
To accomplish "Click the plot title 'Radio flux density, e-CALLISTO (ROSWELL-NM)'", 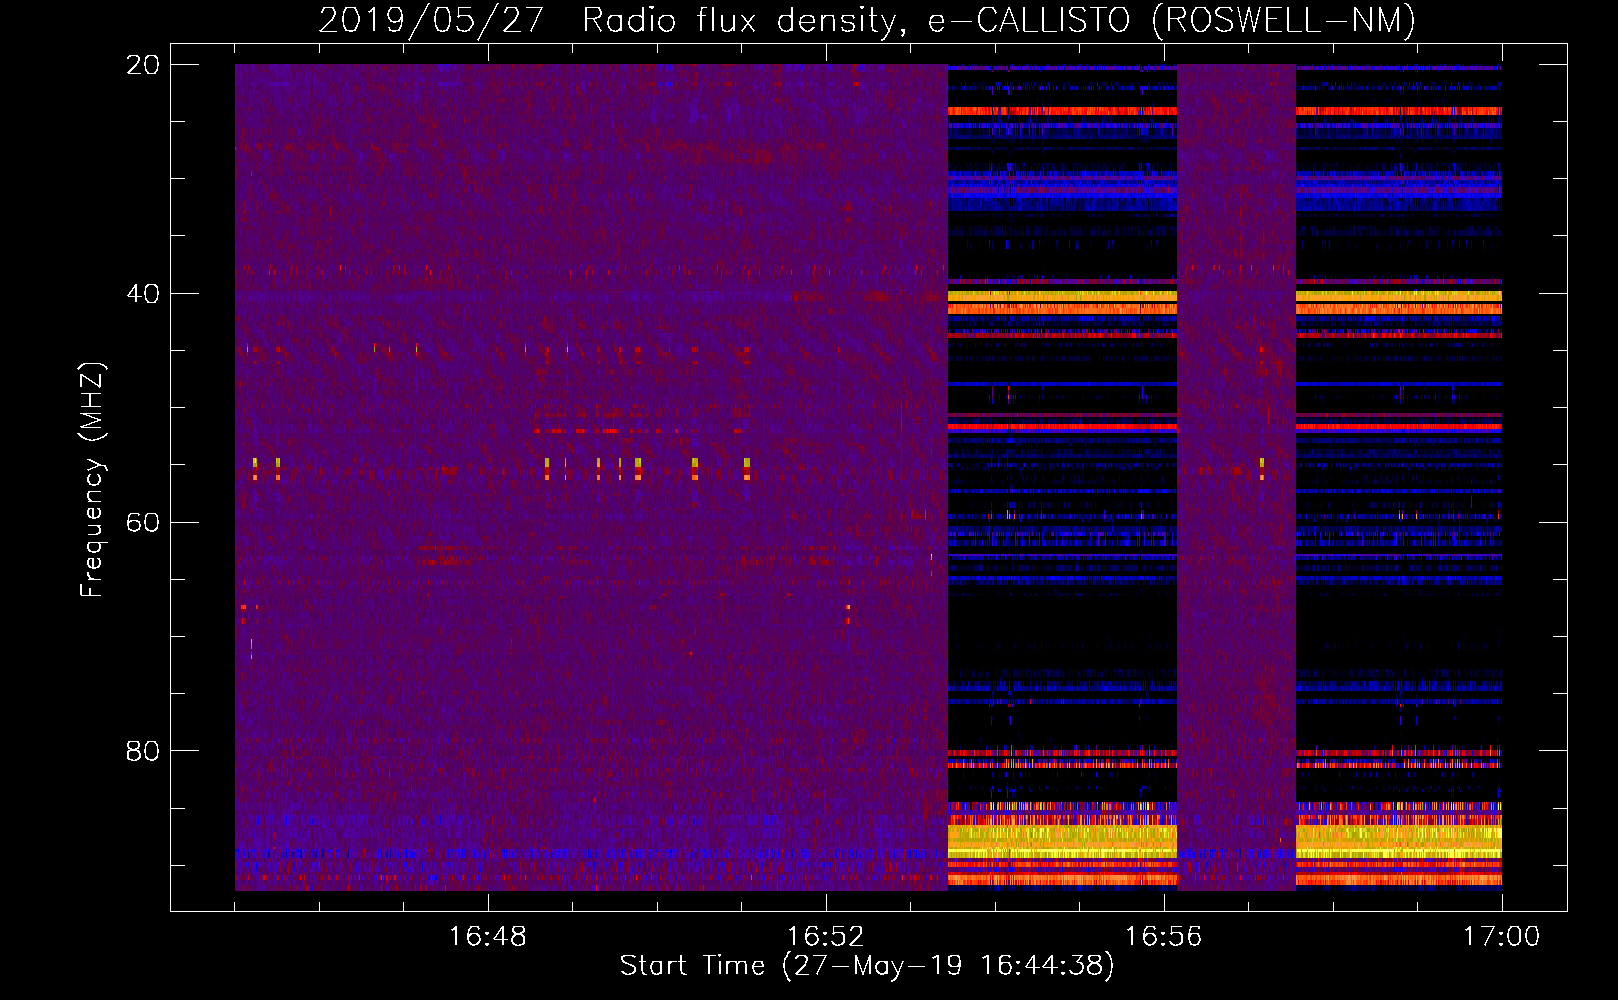I will pyautogui.click(x=999, y=20).
